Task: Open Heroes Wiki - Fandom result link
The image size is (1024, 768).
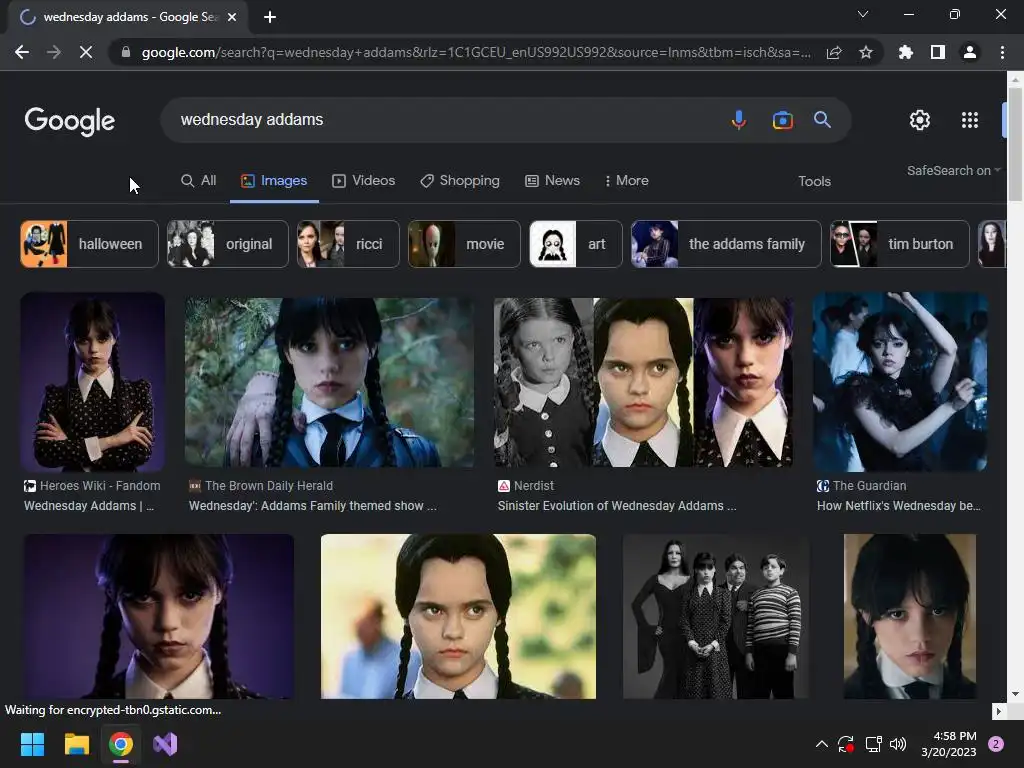Action: (92, 496)
